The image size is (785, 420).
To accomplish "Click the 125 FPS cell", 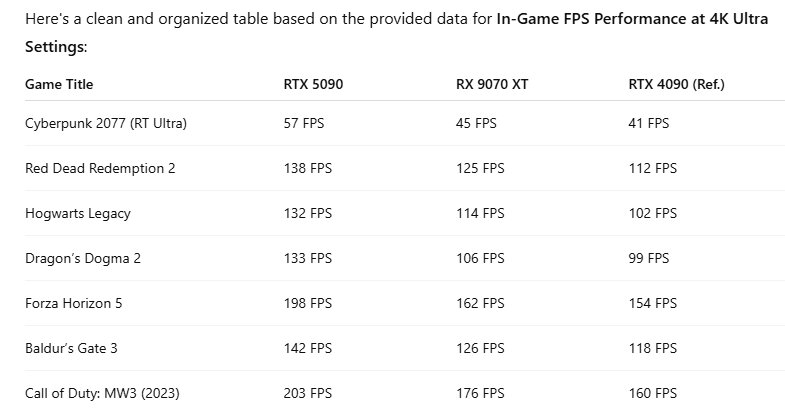I will tap(480, 168).
